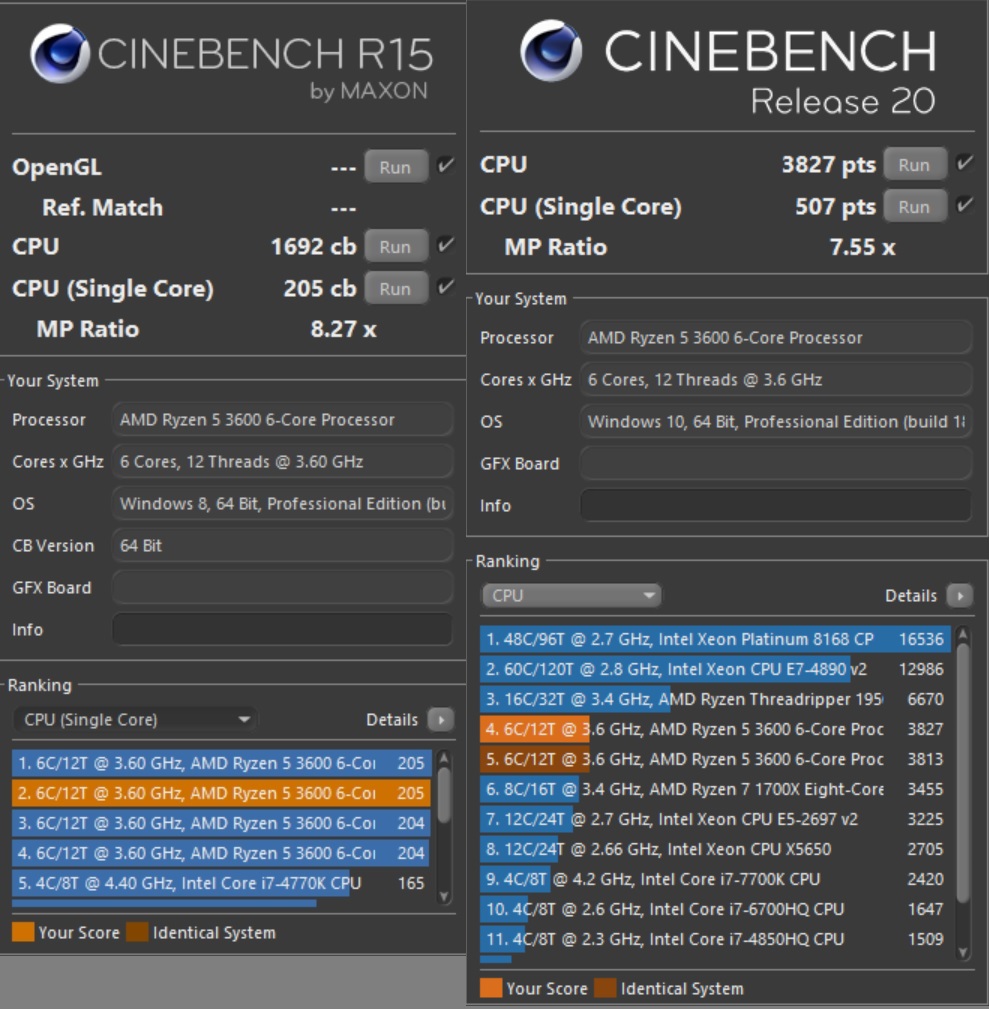Select R15 ranking row 3 scoring 204
This screenshot has width=989, height=1009.
(x=221, y=823)
